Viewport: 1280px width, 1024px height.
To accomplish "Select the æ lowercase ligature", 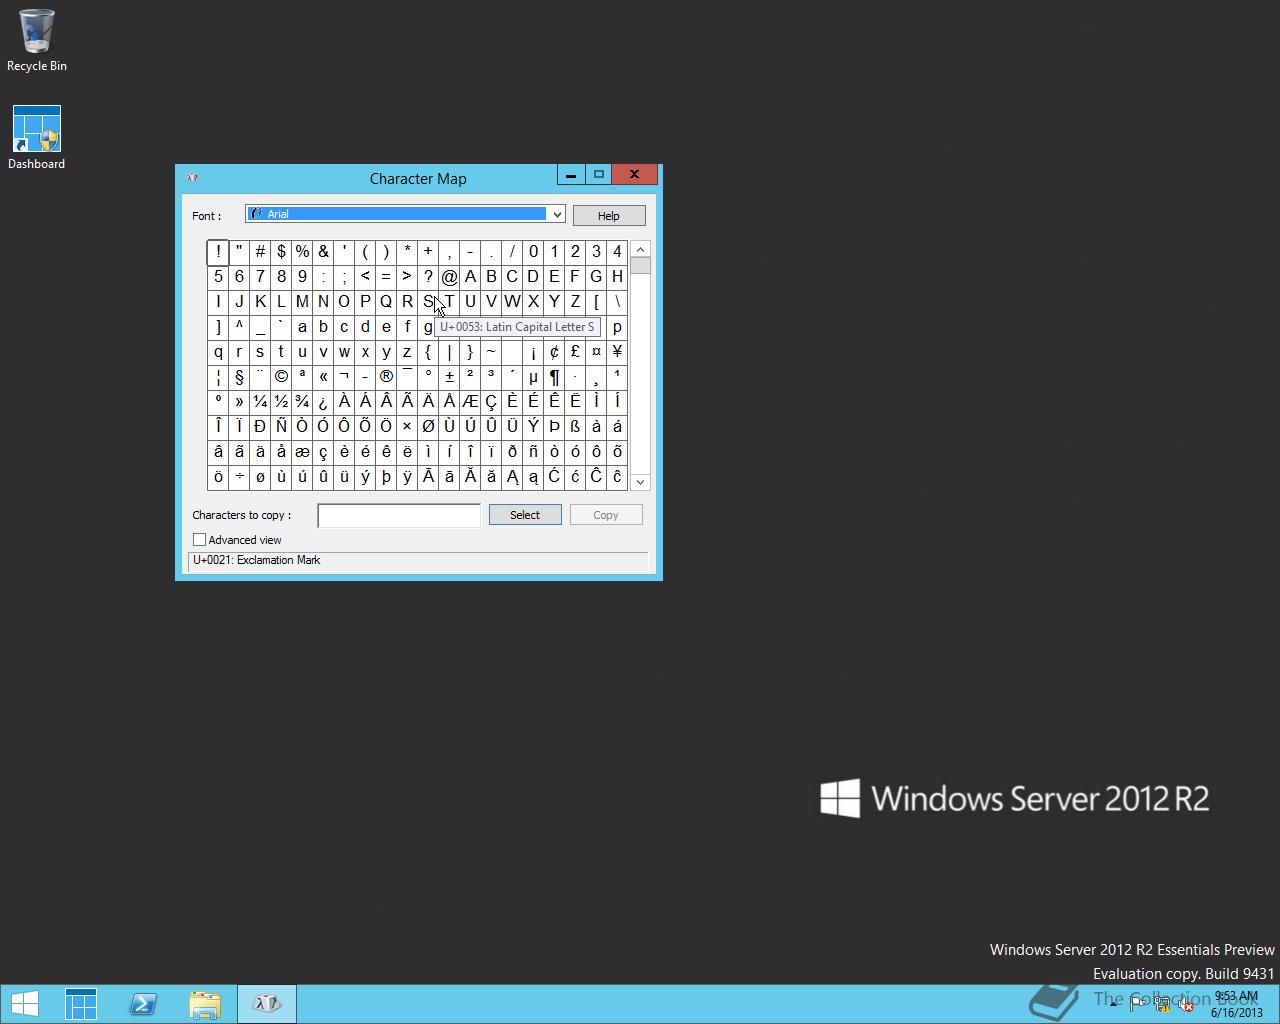I will [x=302, y=452].
